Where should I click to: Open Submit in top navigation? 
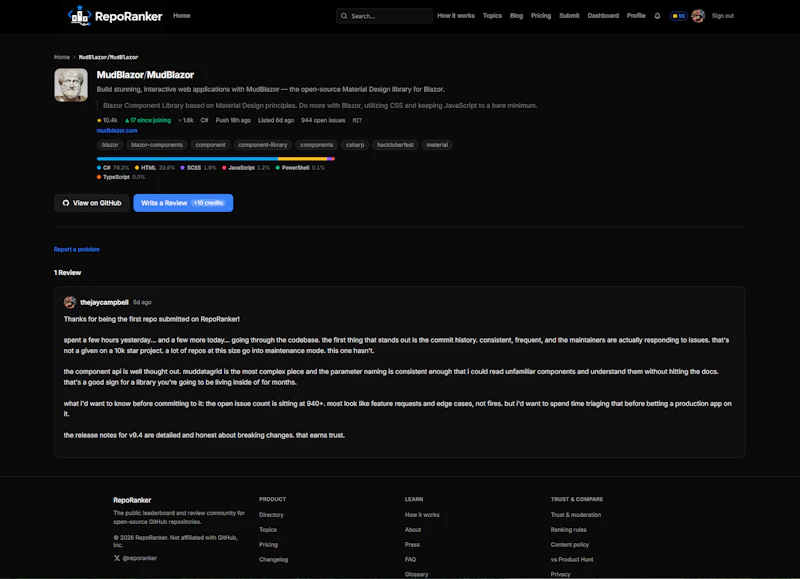569,16
